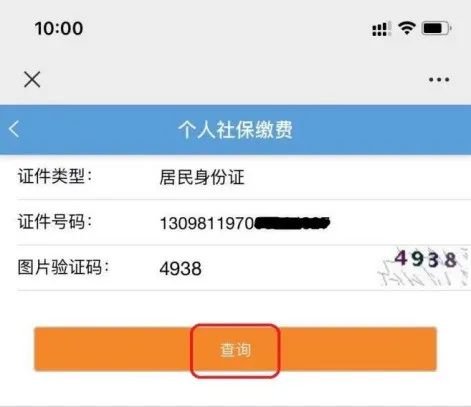471x407 pixels.
Task: Go back using the header chevron arrow
Action: [x=14, y=129]
